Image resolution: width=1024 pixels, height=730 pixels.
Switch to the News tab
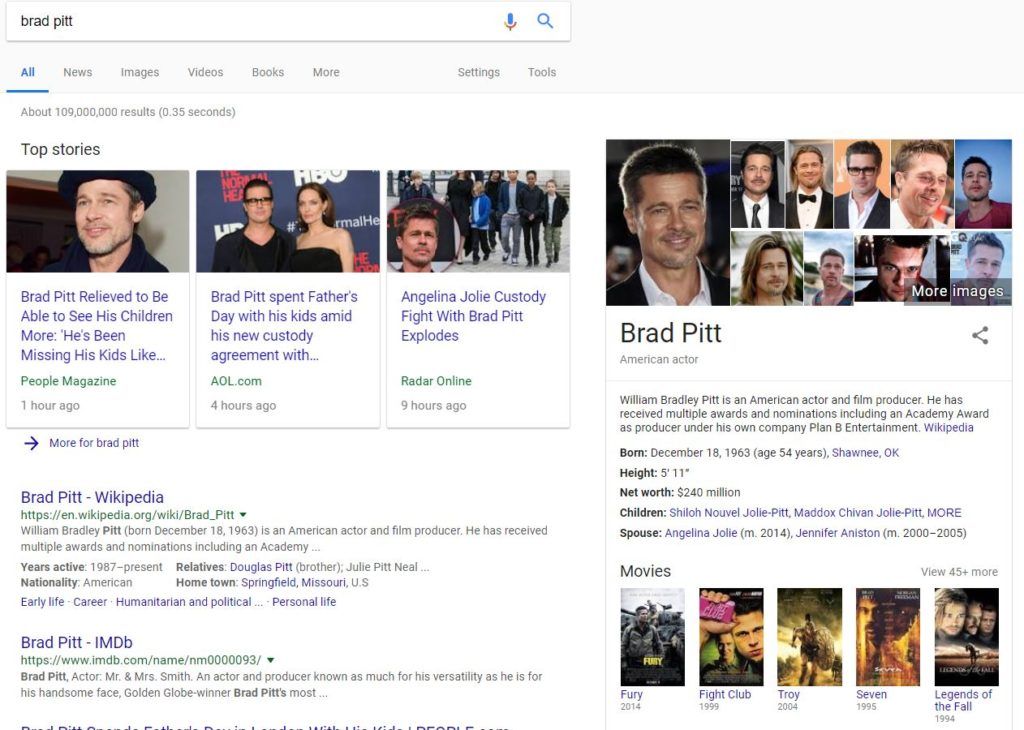click(78, 72)
